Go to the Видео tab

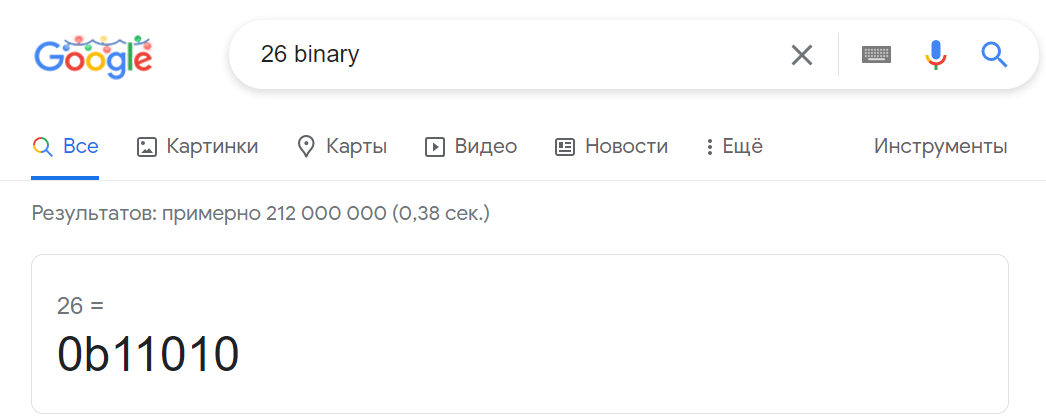click(x=472, y=147)
